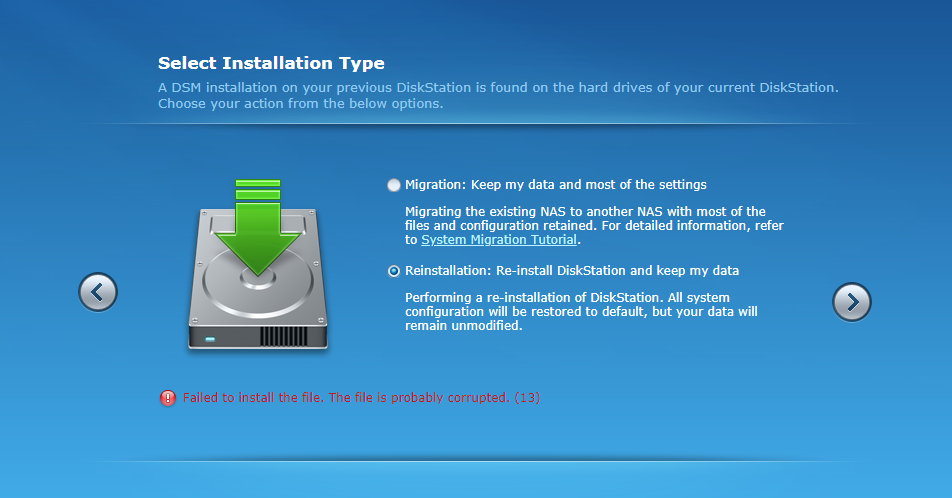Click the 'Failed to install the file' error message
Image resolution: width=952 pixels, height=498 pixels.
point(361,398)
